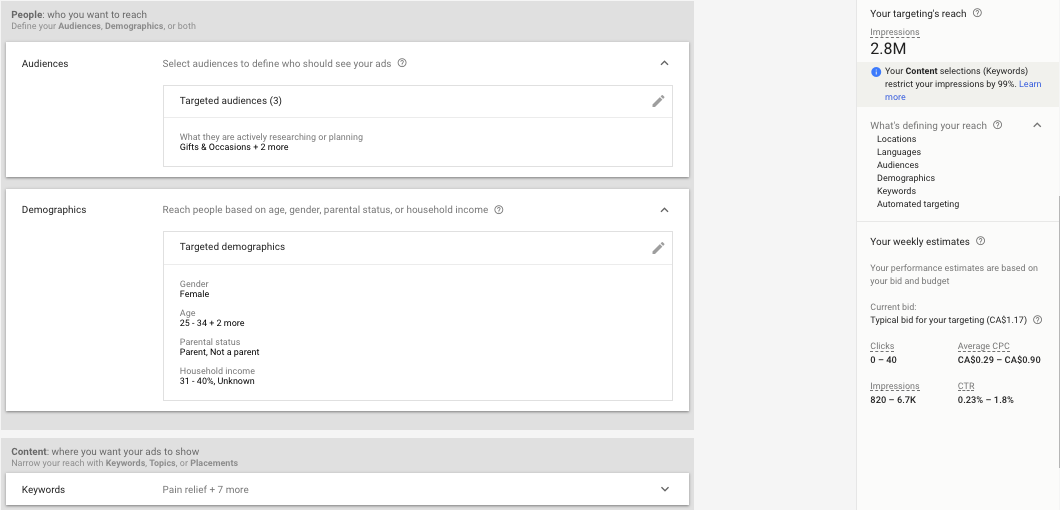Click the Clicks estimate label
The width and height of the screenshot is (1060, 510).
tap(882, 346)
